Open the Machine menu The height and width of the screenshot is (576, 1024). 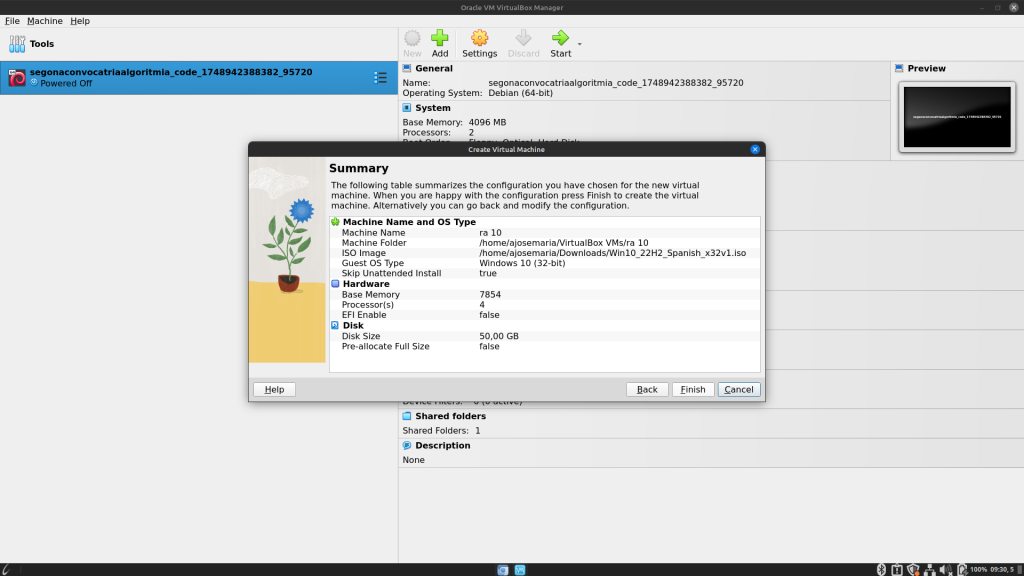(x=44, y=21)
